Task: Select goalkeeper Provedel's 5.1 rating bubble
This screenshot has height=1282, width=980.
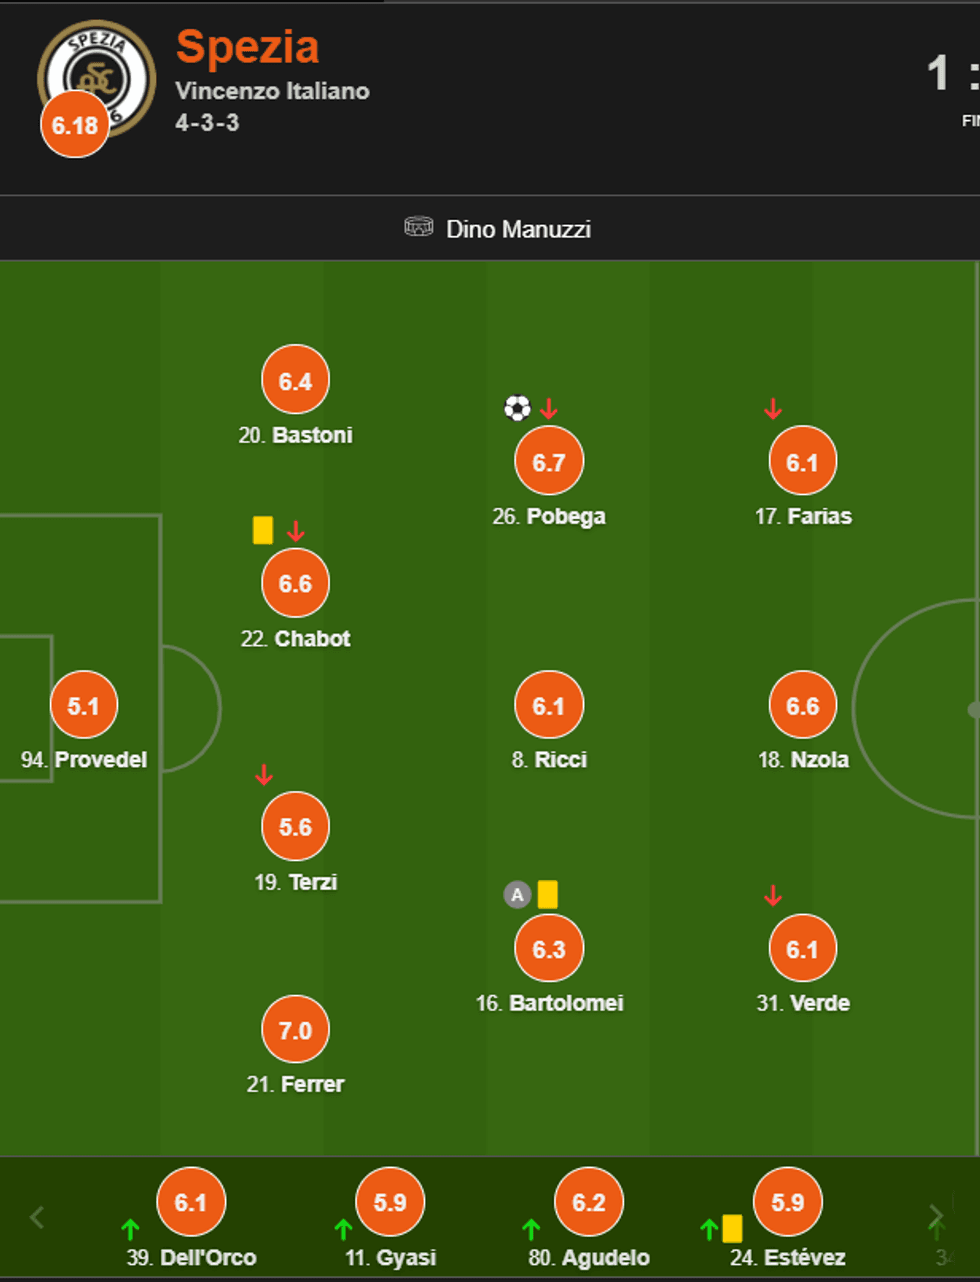Action: coord(84,705)
